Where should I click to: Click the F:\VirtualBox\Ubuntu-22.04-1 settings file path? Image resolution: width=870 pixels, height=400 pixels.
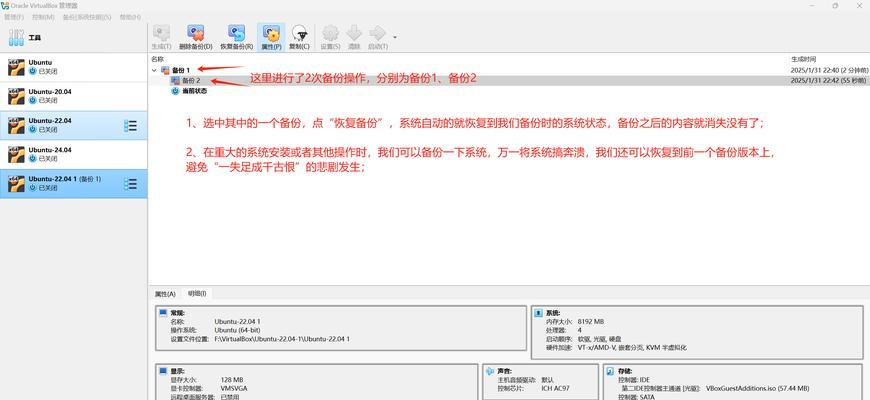coord(282,339)
